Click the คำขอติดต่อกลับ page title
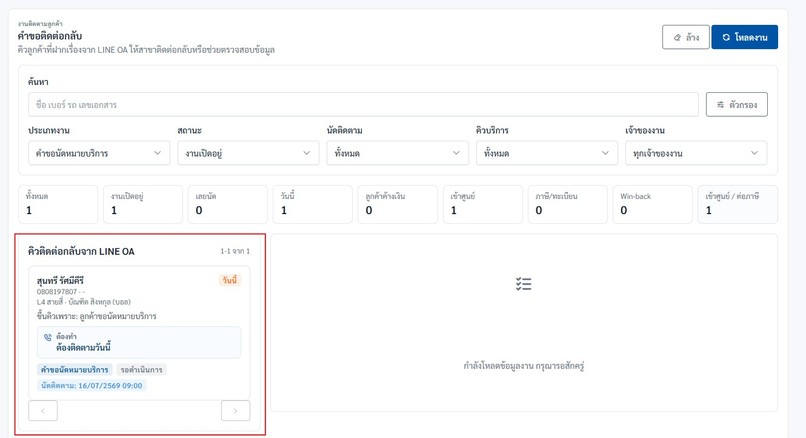806x438 pixels. [x=50, y=36]
